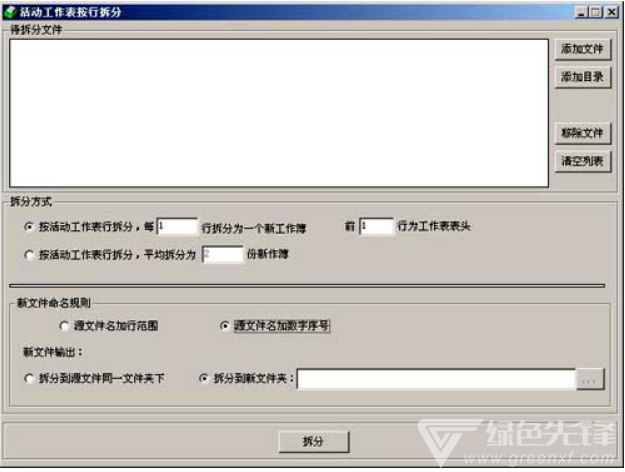This screenshot has height=472, width=625.
Task: Click the 移除文件 button
Action: click(582, 133)
